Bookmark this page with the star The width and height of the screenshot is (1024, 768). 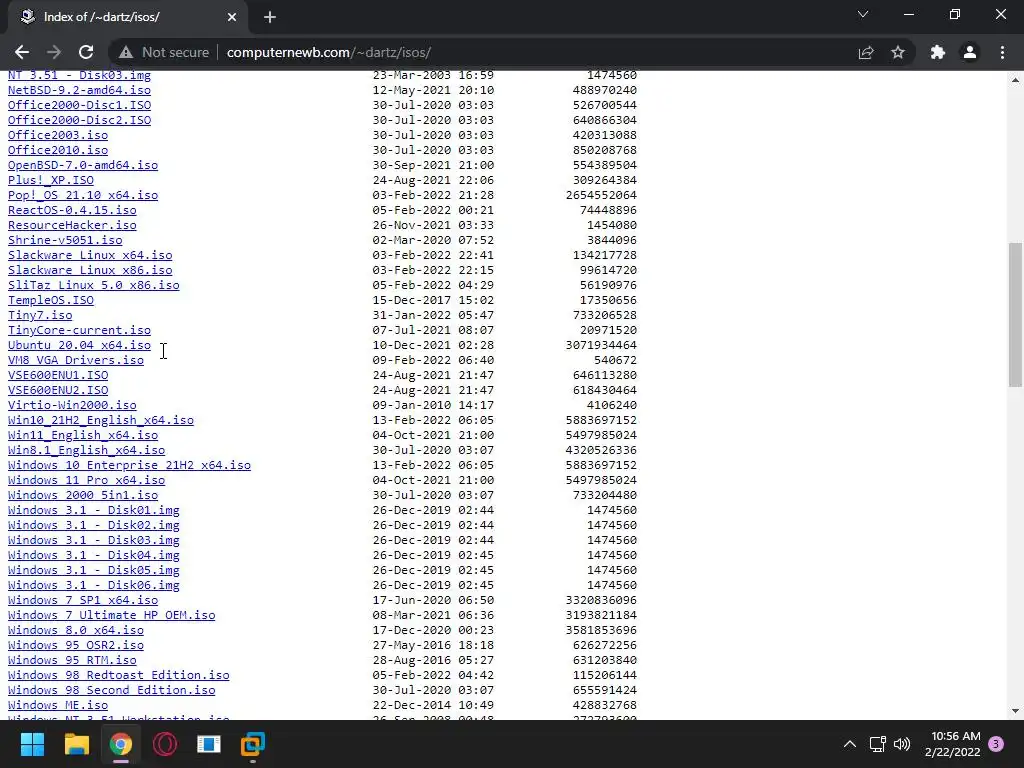898,52
